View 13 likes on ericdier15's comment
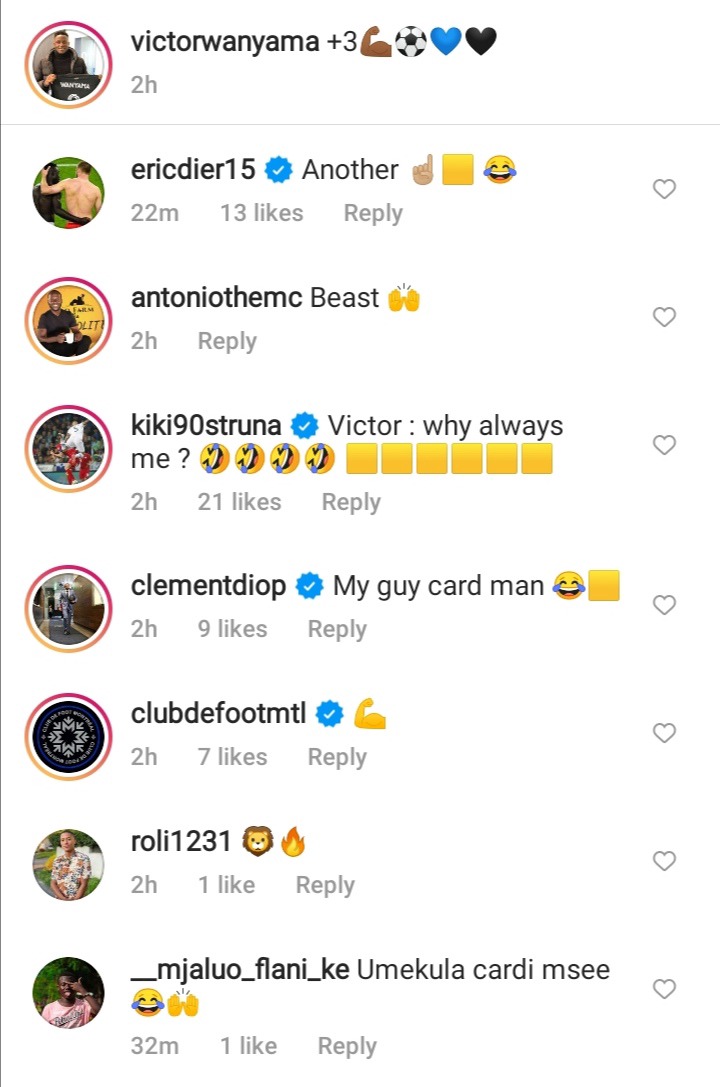720x1087 pixels. pos(261,213)
